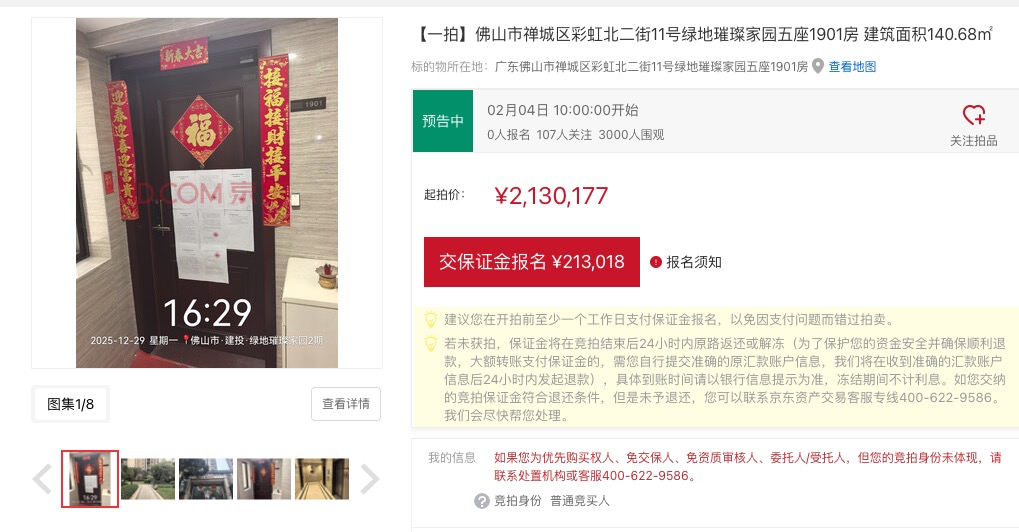
Task: Open 报名须知 registration notice
Action: click(x=693, y=262)
